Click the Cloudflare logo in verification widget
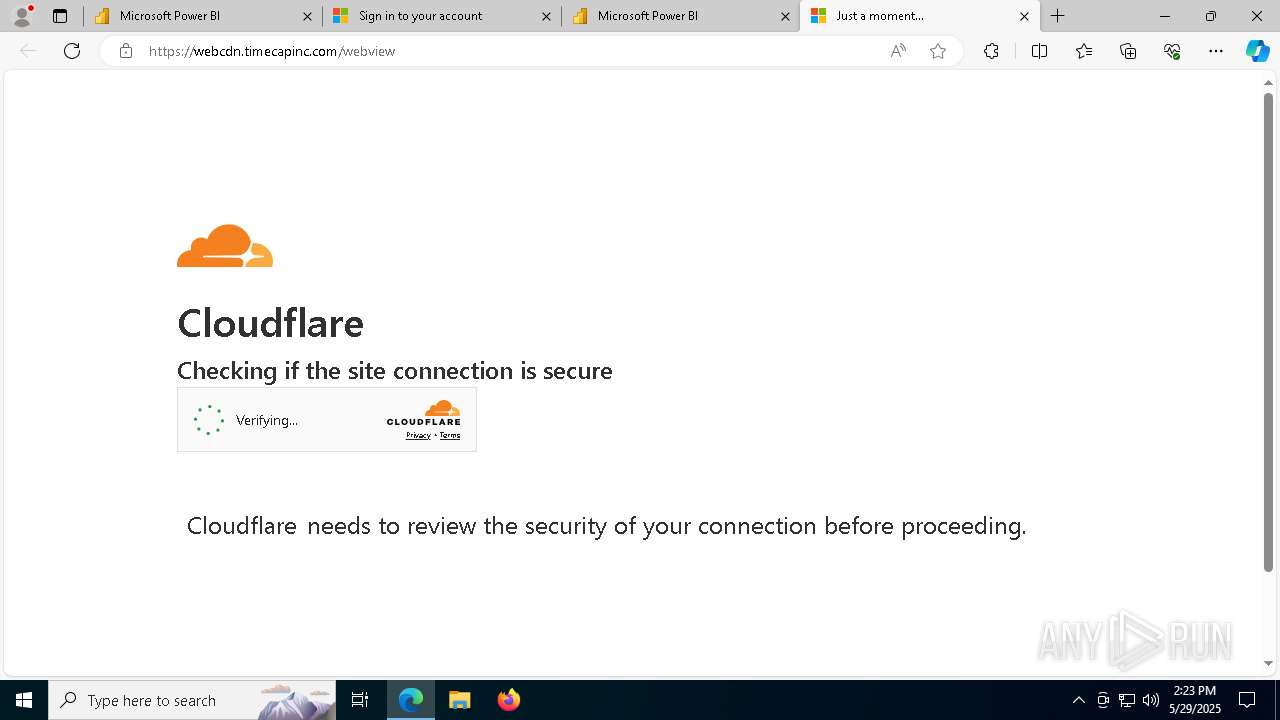This screenshot has width=1280, height=720. 424,413
